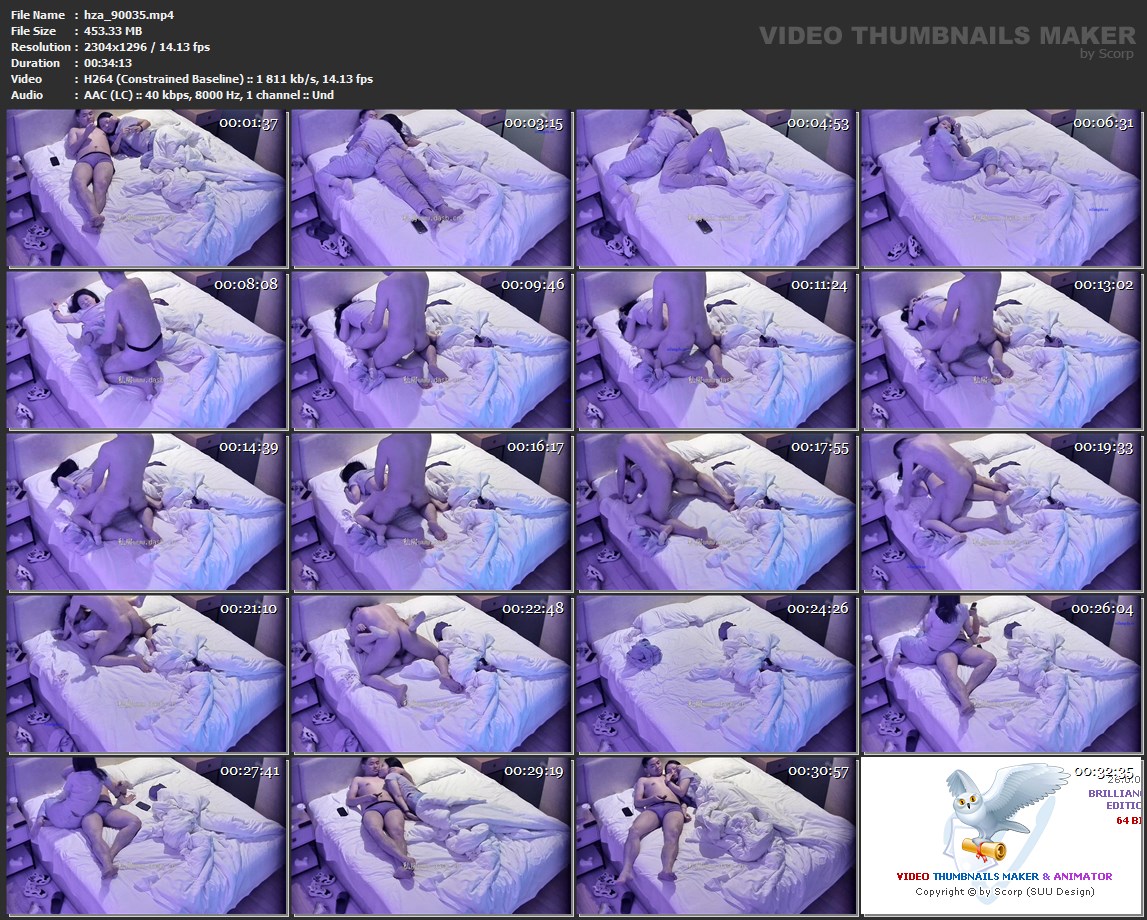Click the timestamp text 00:29:19

[533, 771]
